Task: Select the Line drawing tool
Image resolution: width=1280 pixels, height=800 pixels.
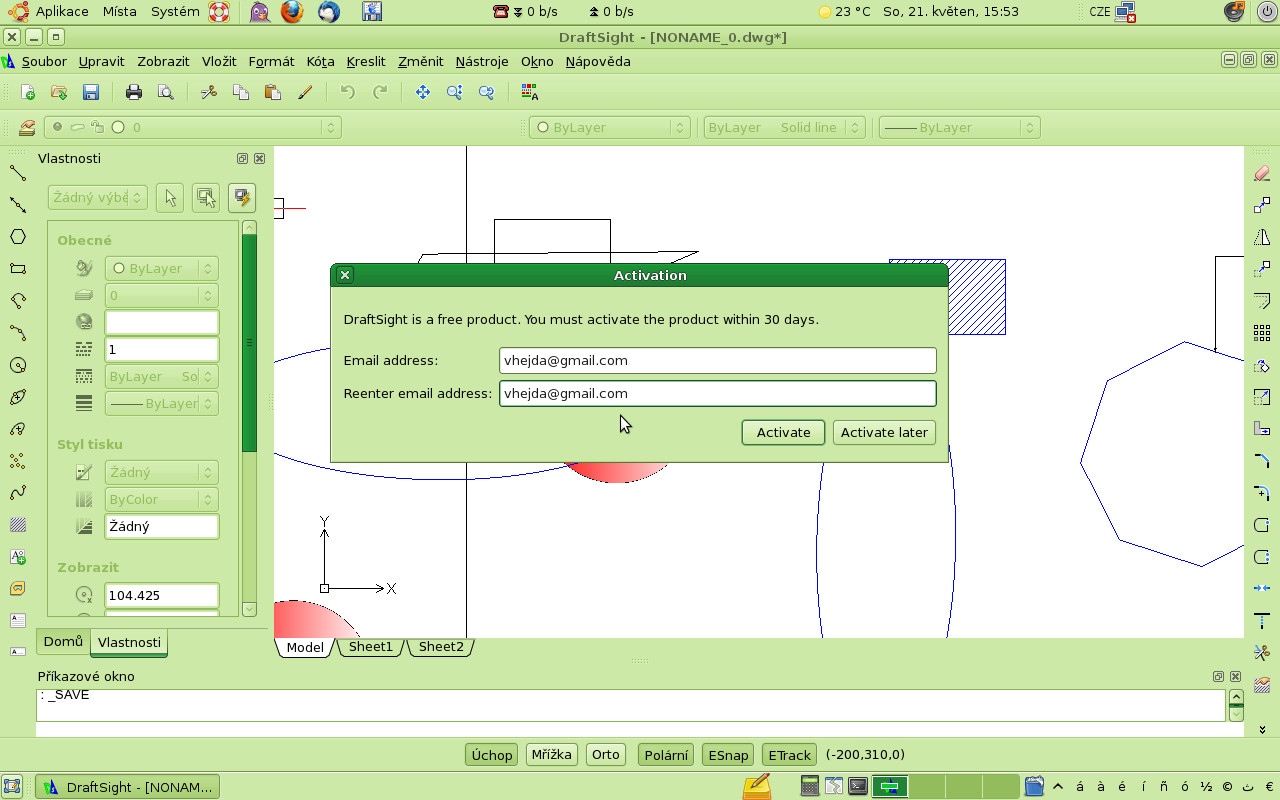Action: click(17, 173)
